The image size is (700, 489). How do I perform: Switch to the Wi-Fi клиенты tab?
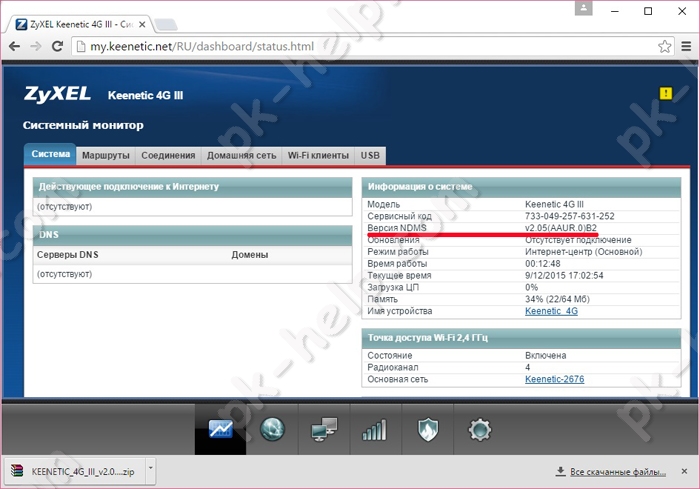318,155
